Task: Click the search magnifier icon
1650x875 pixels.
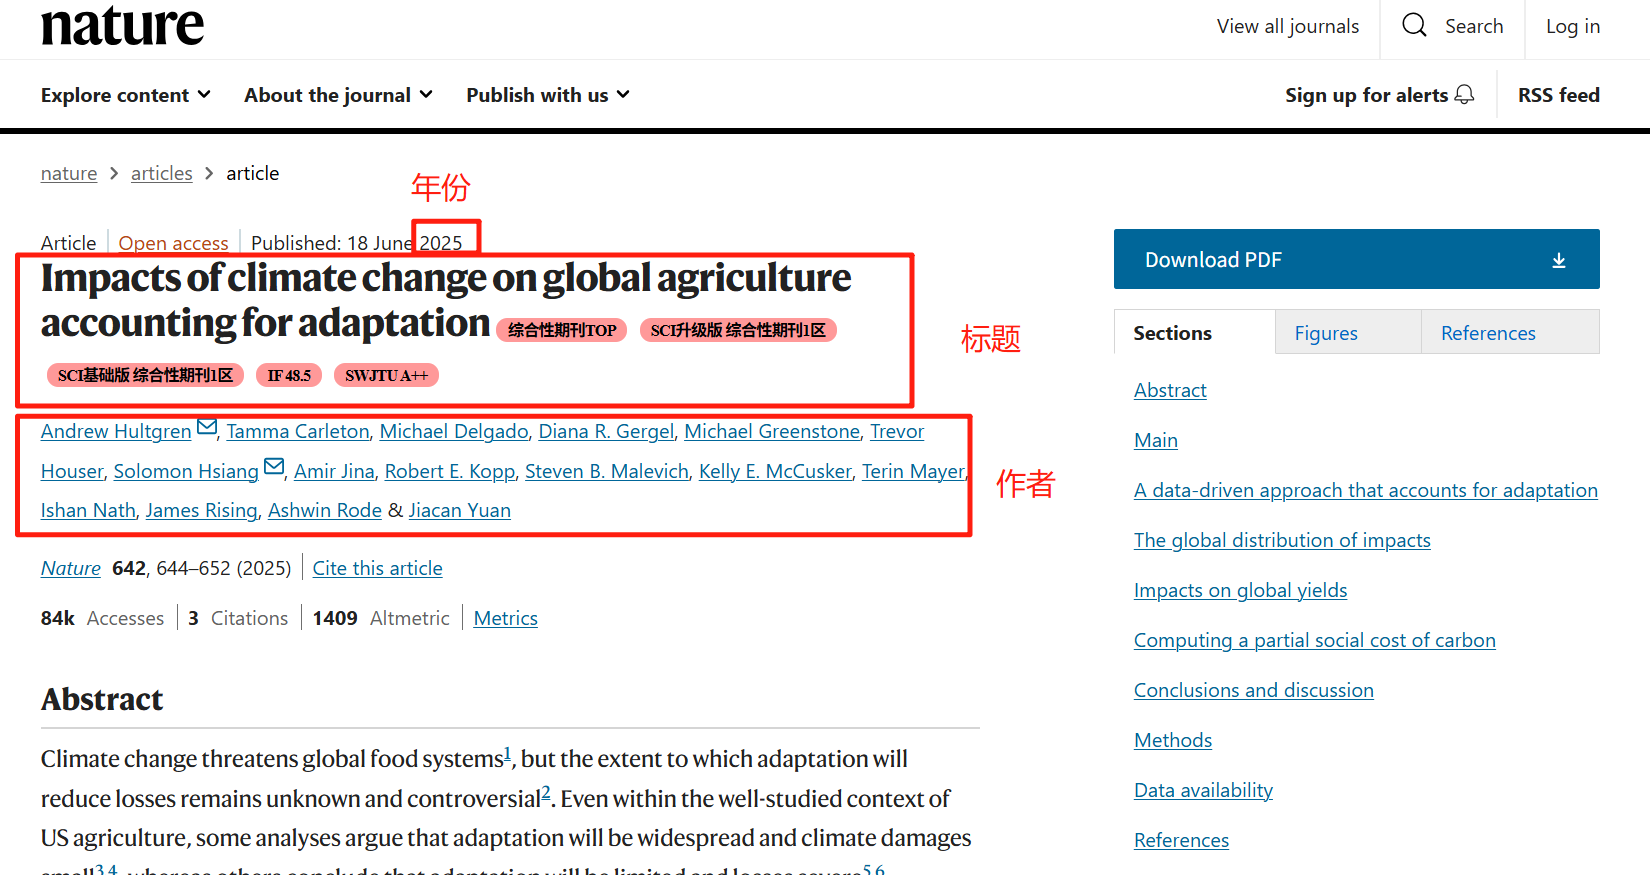Action: [1414, 25]
